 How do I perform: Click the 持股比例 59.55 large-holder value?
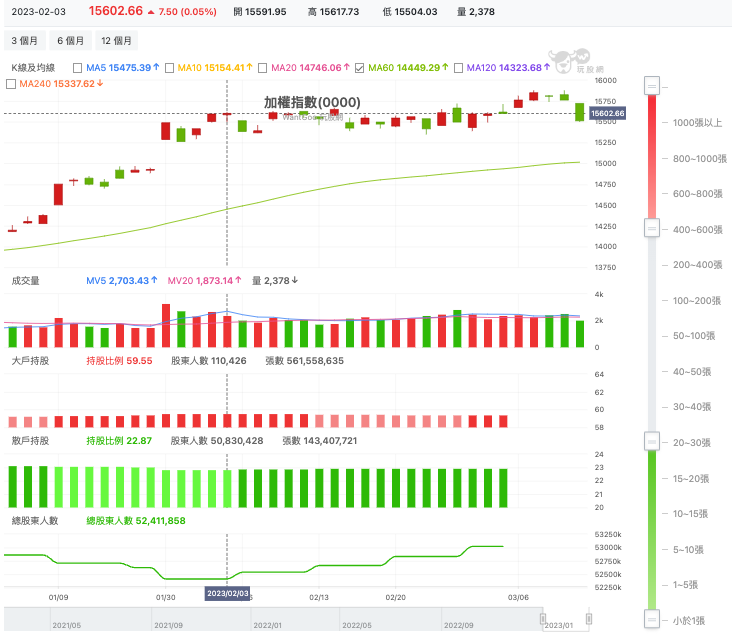click(119, 361)
